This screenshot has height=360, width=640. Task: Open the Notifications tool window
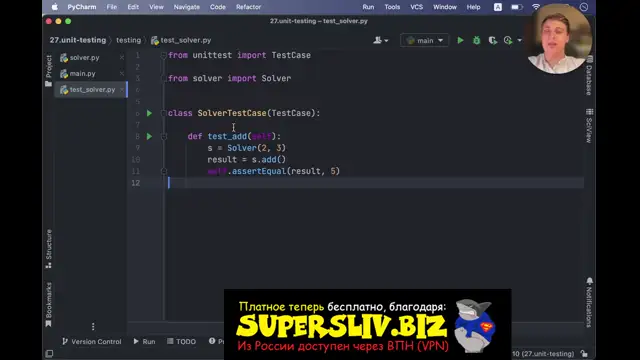click(589, 303)
